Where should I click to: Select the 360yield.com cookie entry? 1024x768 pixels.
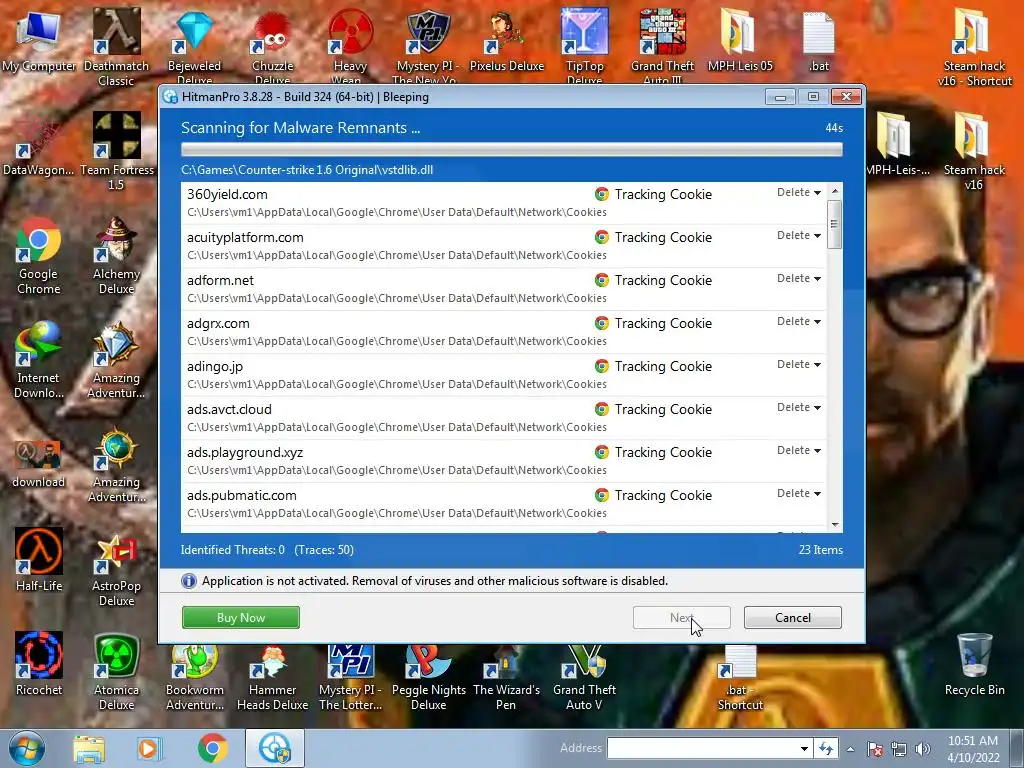(504, 203)
